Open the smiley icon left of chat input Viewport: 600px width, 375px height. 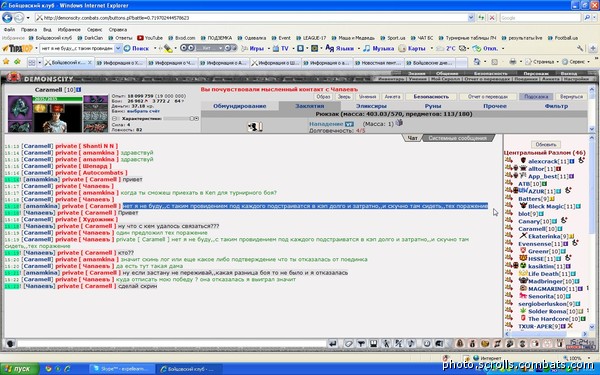(10, 344)
